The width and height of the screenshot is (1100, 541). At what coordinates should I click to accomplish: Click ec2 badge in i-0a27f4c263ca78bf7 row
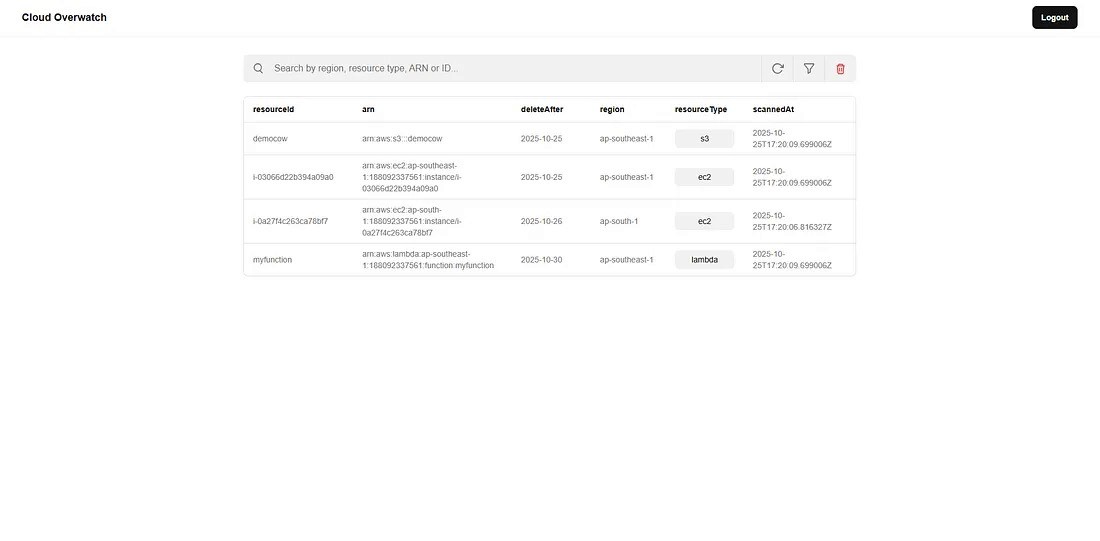pos(704,222)
